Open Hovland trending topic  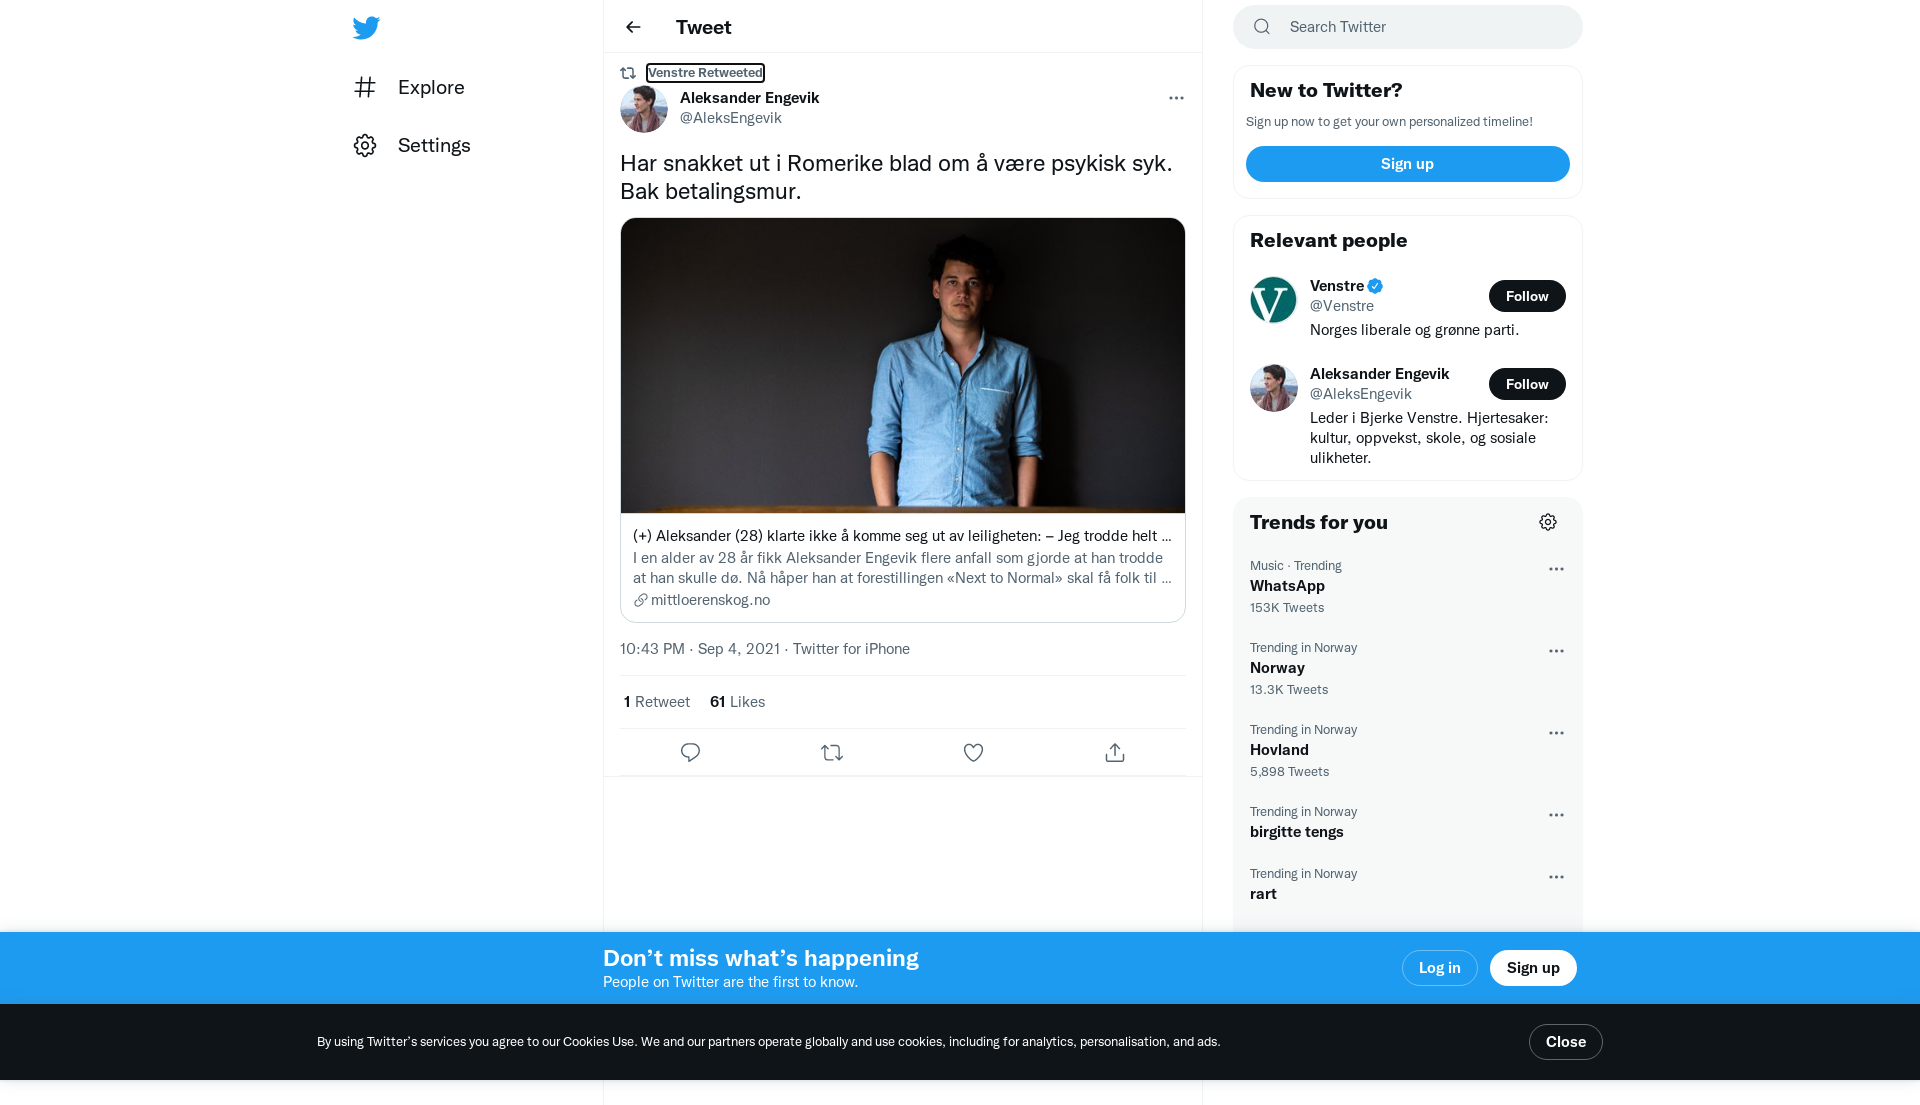pyautogui.click(x=1279, y=750)
